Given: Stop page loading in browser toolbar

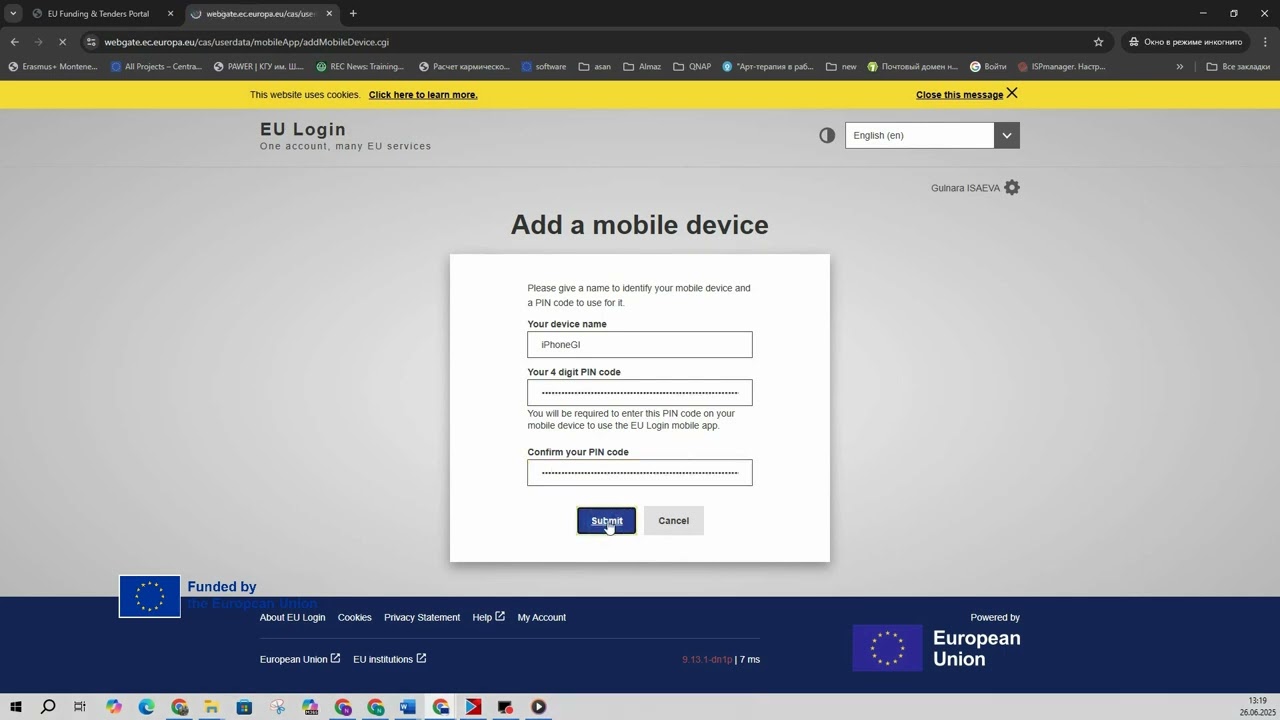Looking at the screenshot, I should point(62,42).
